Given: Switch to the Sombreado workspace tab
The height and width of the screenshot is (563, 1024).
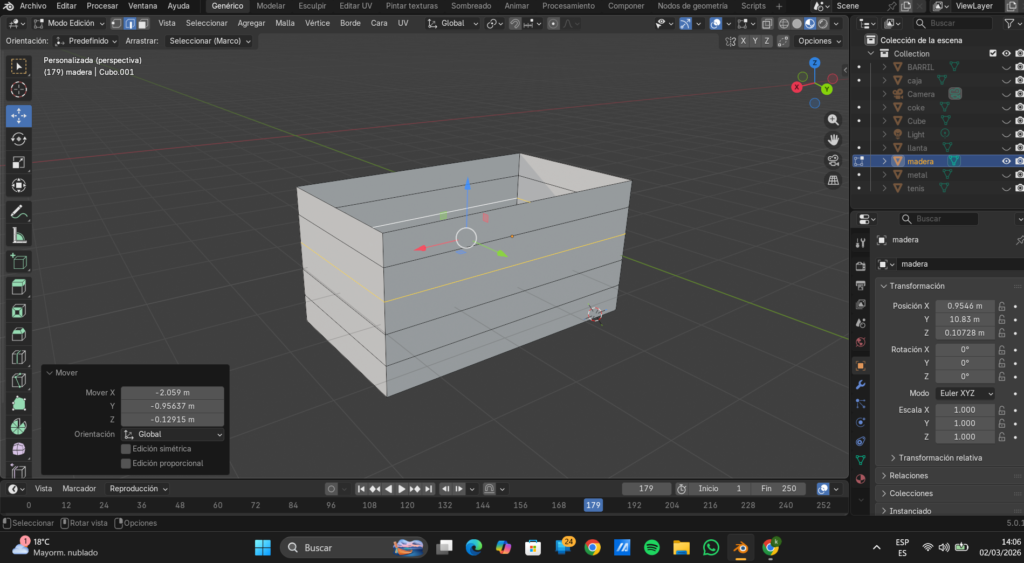Looking at the screenshot, I should click(x=471, y=6).
